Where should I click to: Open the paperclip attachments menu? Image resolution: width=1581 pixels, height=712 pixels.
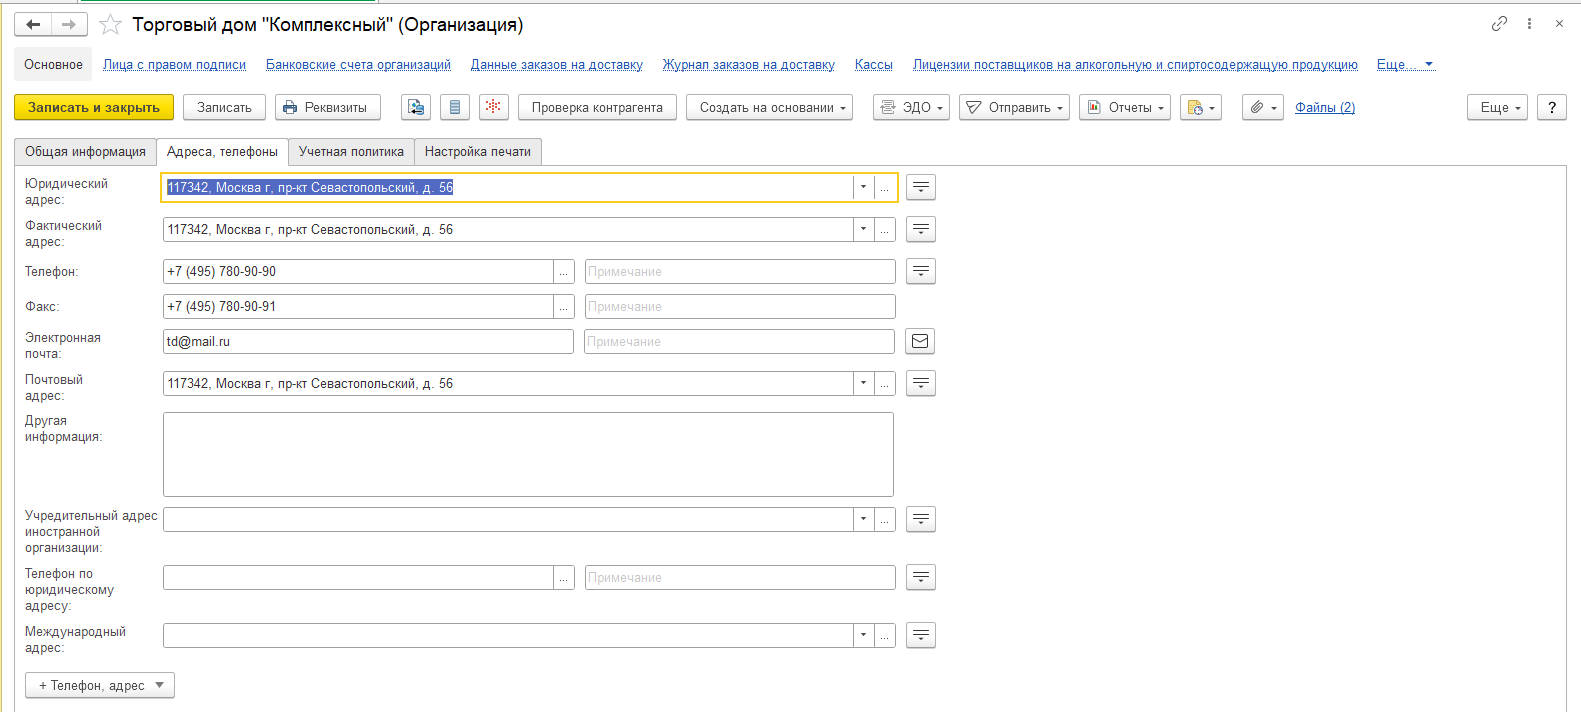1262,107
